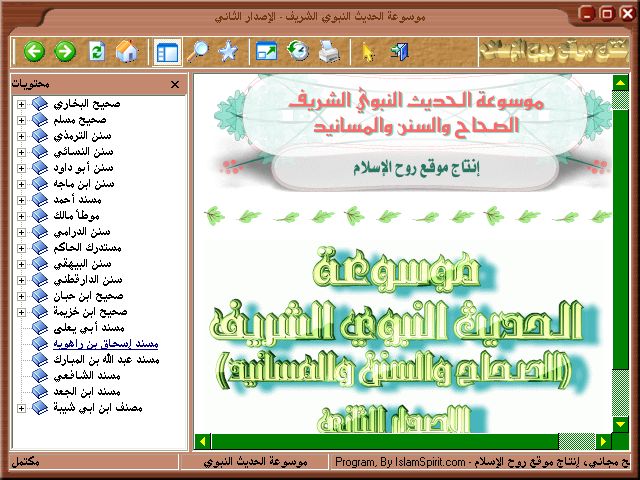Image resolution: width=640 pixels, height=480 pixels.
Task: Exit the program via the door icon
Action: pos(400,52)
